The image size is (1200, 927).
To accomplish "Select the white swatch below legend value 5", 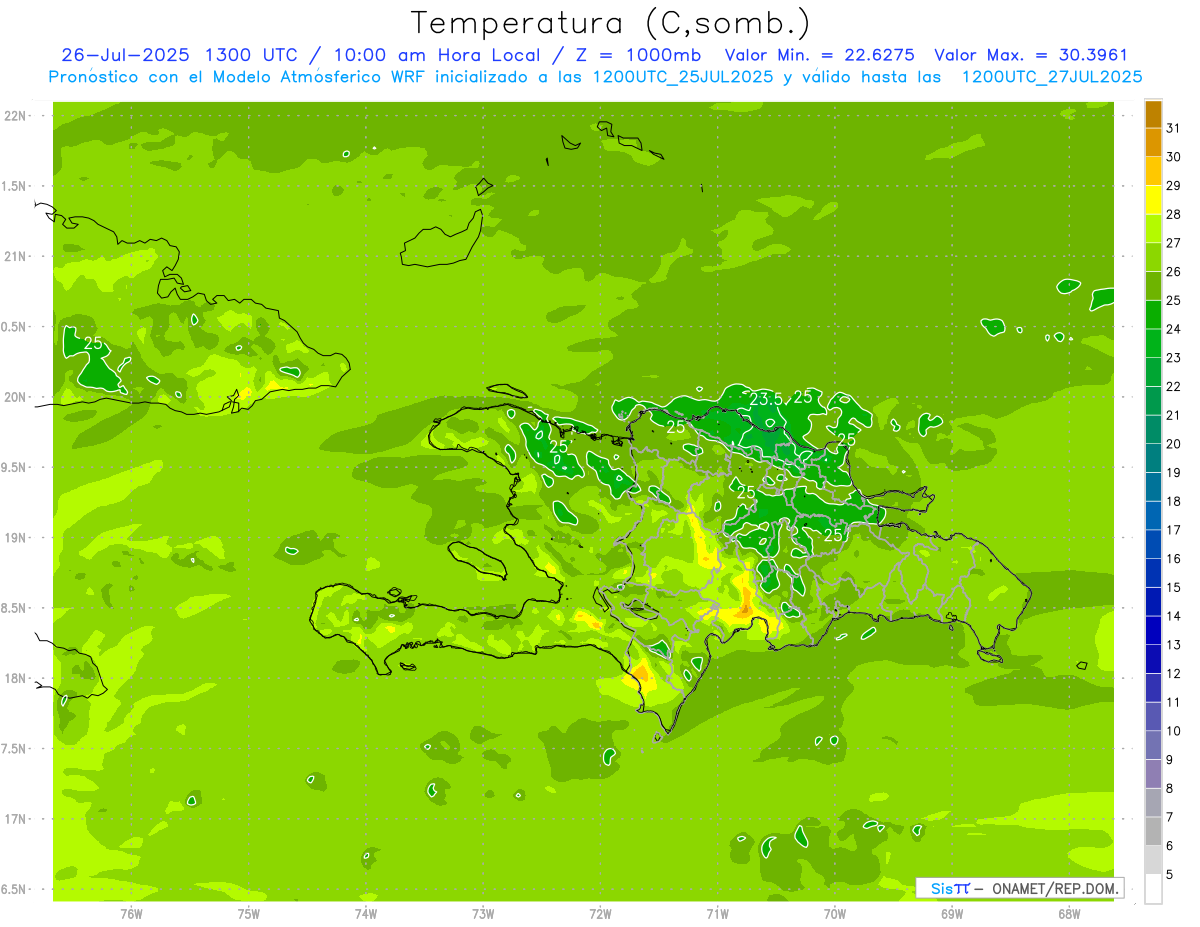I will pos(1153,889).
